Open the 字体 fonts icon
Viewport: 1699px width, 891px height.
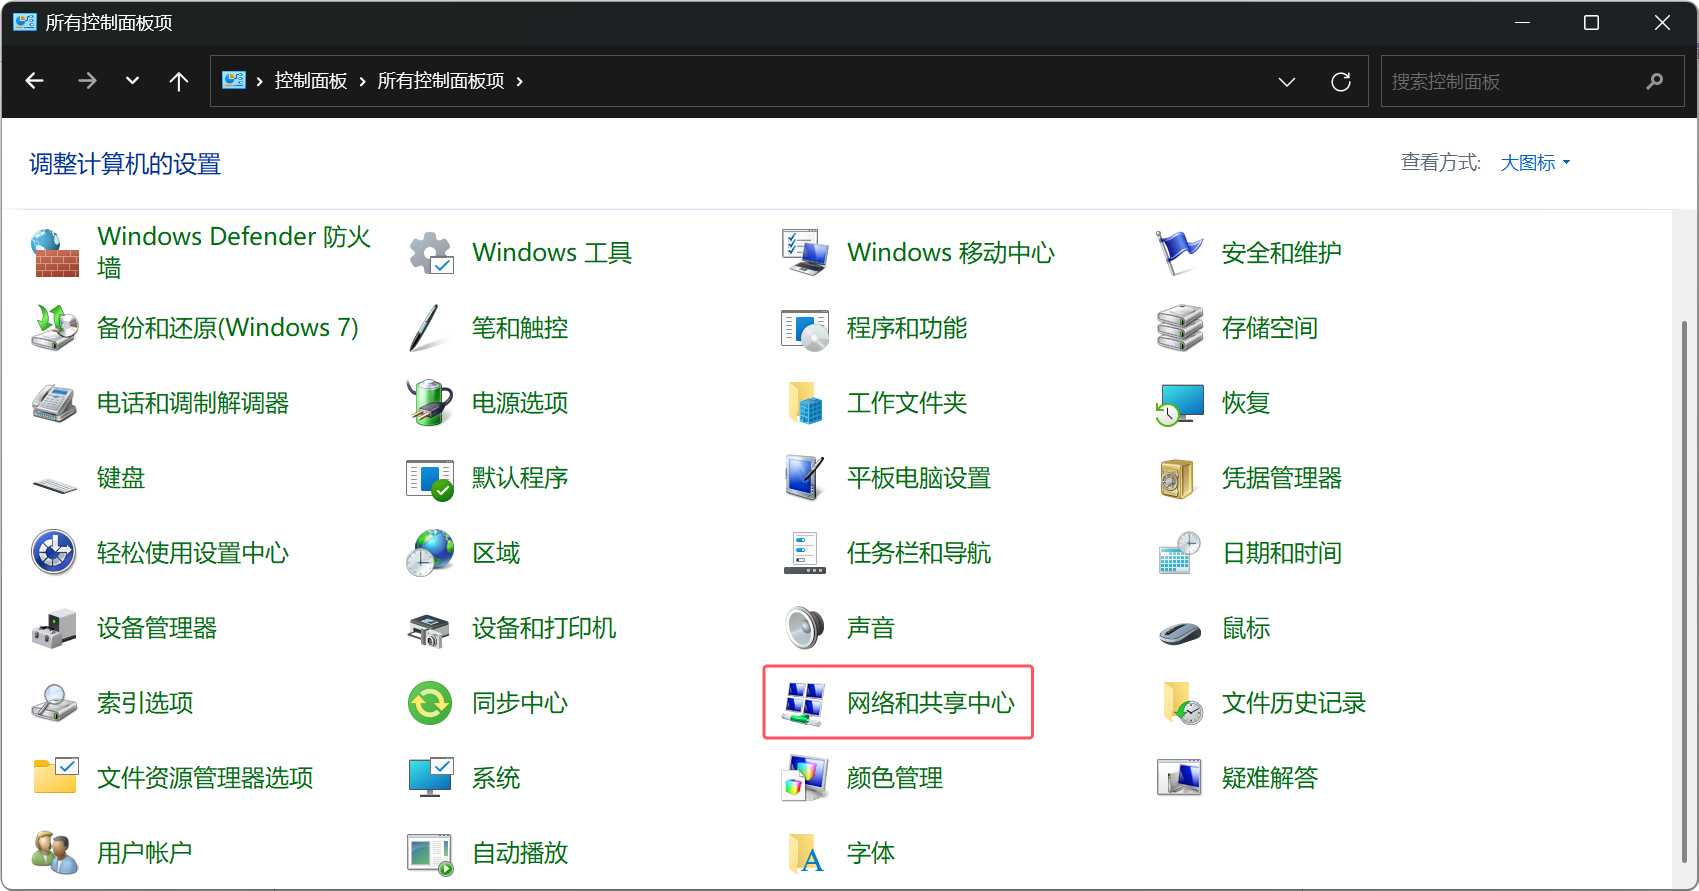[806, 853]
